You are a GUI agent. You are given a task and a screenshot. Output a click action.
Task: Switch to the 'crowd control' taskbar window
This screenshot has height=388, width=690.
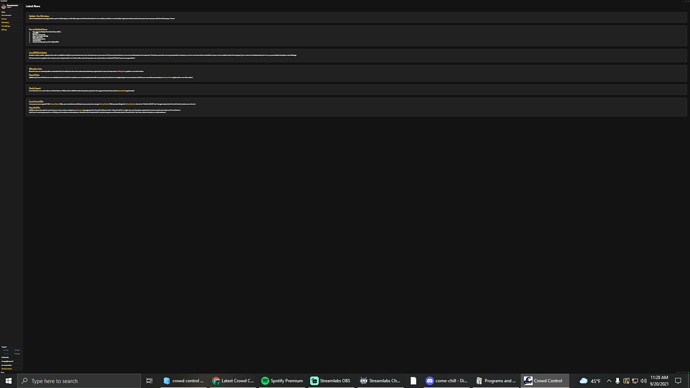point(184,381)
